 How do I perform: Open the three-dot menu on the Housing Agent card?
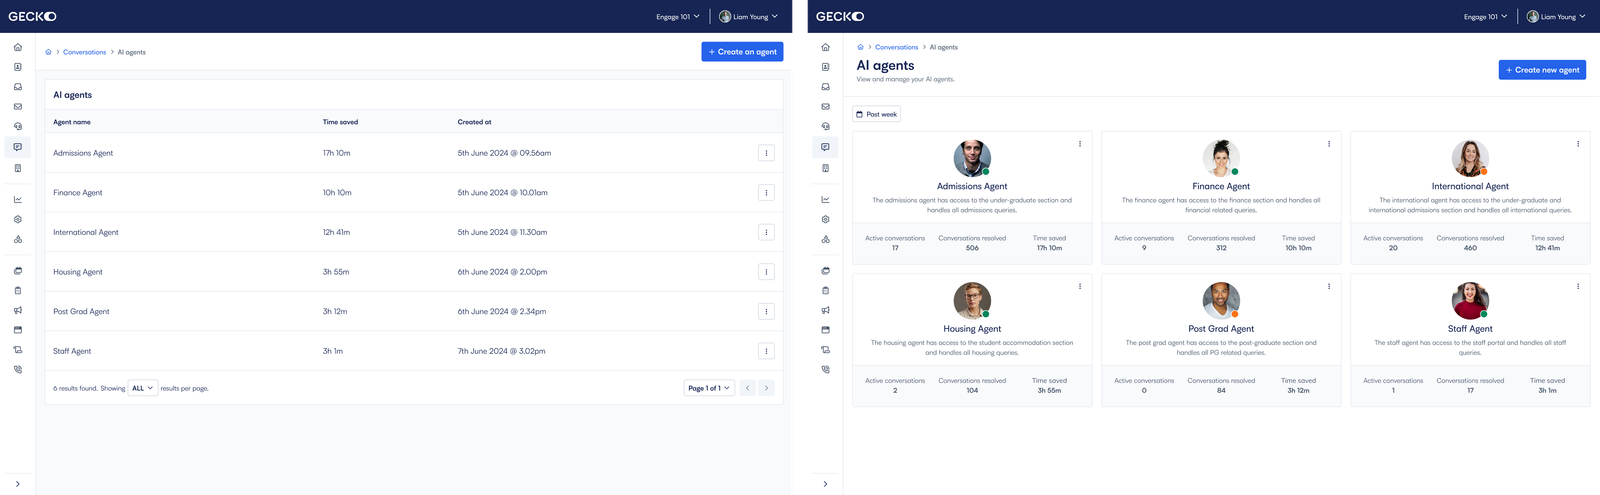[x=1080, y=287]
